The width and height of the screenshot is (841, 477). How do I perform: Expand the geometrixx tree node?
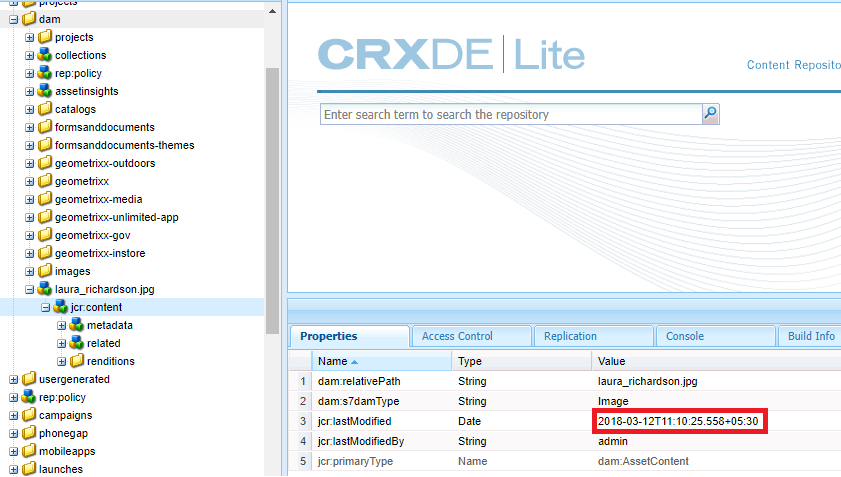coord(29,181)
